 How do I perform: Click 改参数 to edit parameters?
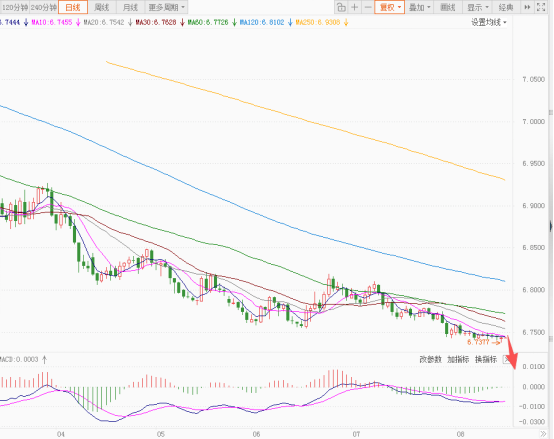click(x=430, y=360)
